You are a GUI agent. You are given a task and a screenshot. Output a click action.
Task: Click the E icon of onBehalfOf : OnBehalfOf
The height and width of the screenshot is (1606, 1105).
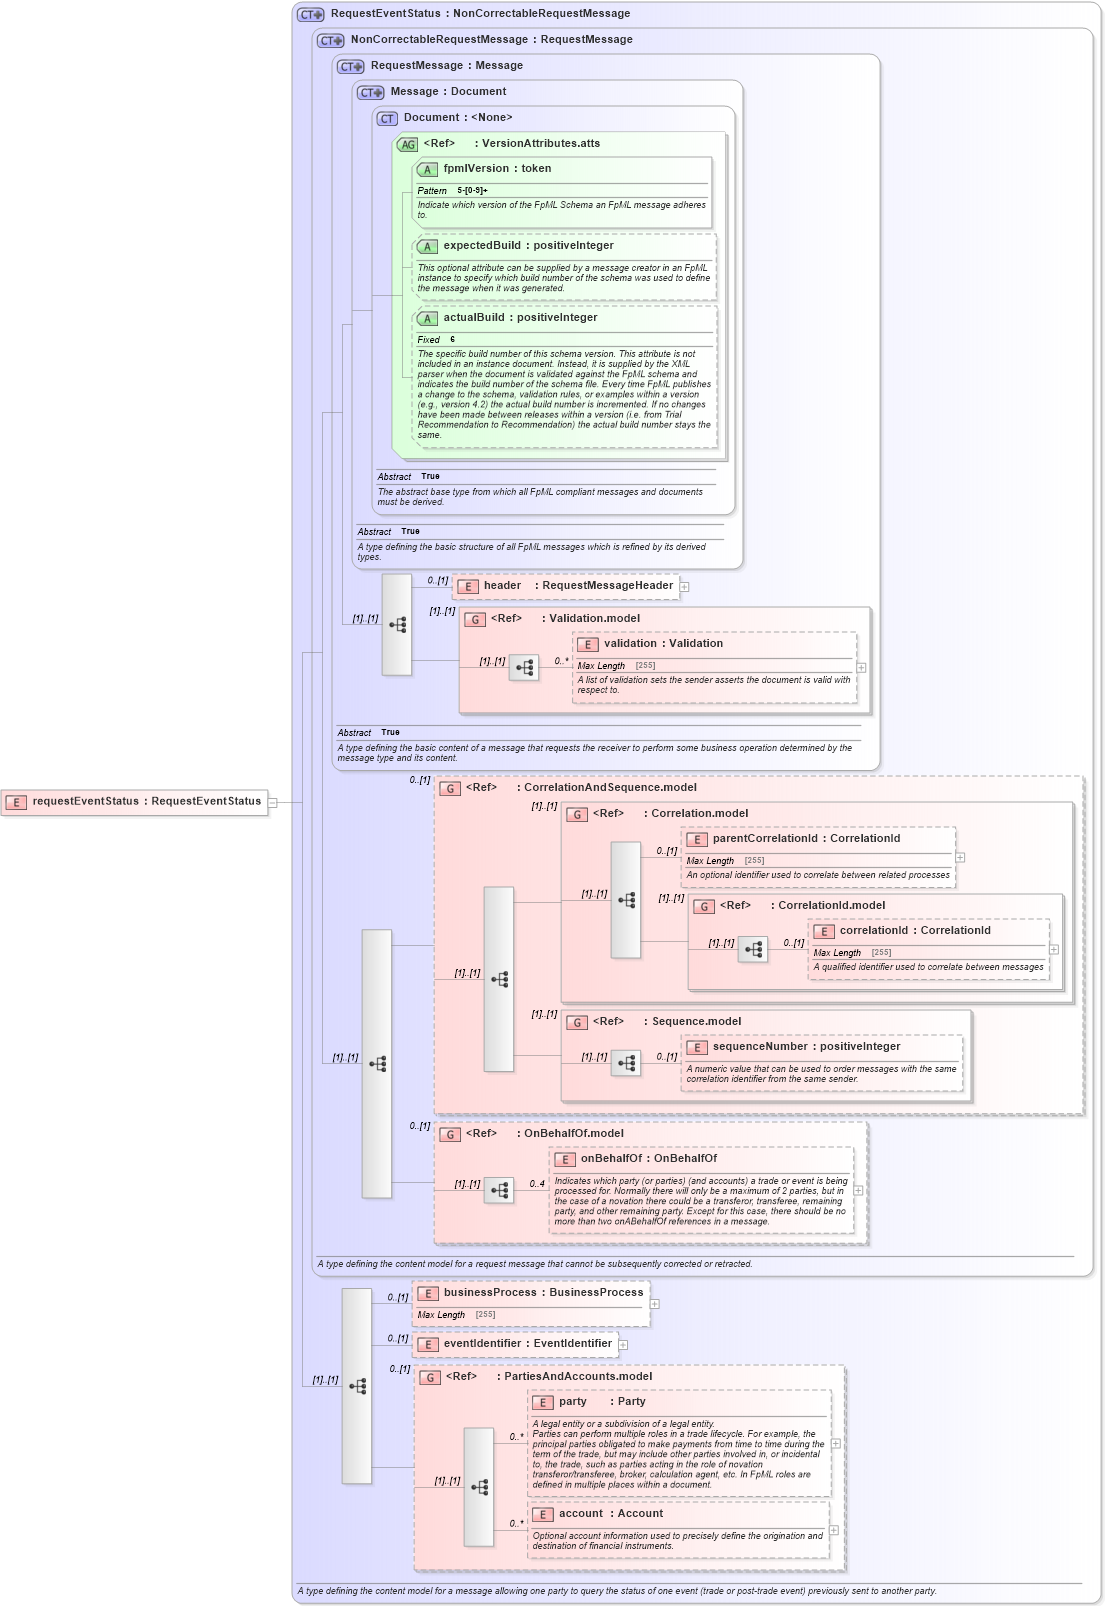(565, 1160)
